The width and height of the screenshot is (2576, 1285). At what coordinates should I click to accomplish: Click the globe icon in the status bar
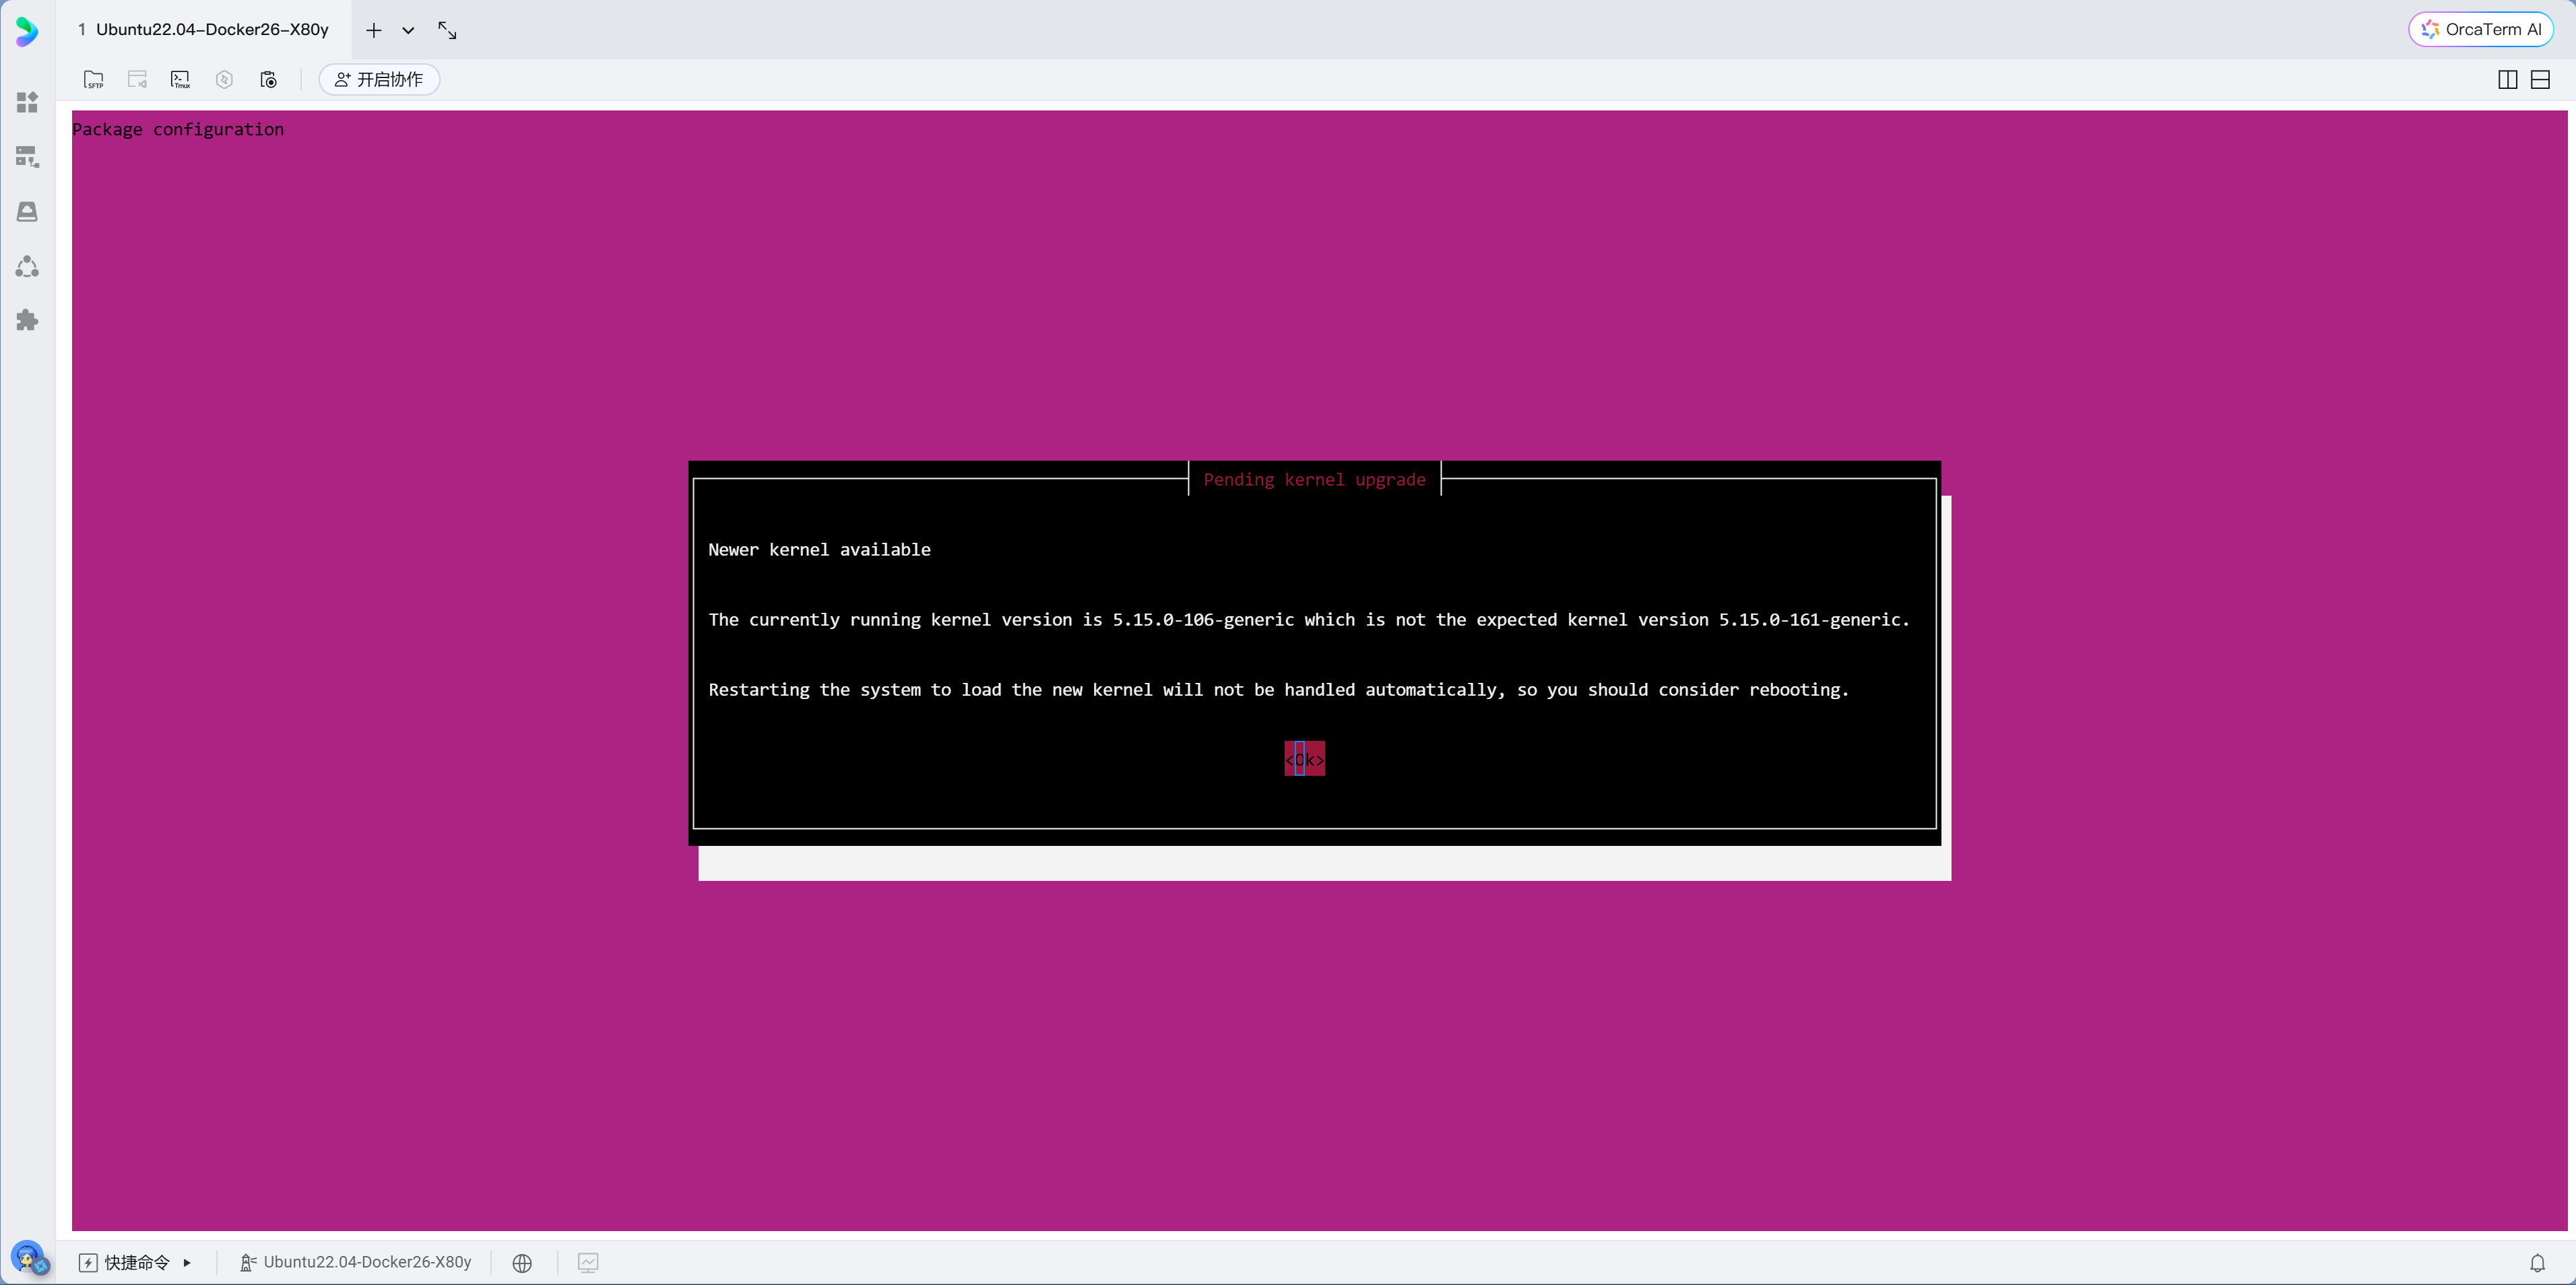pyautogui.click(x=522, y=1262)
